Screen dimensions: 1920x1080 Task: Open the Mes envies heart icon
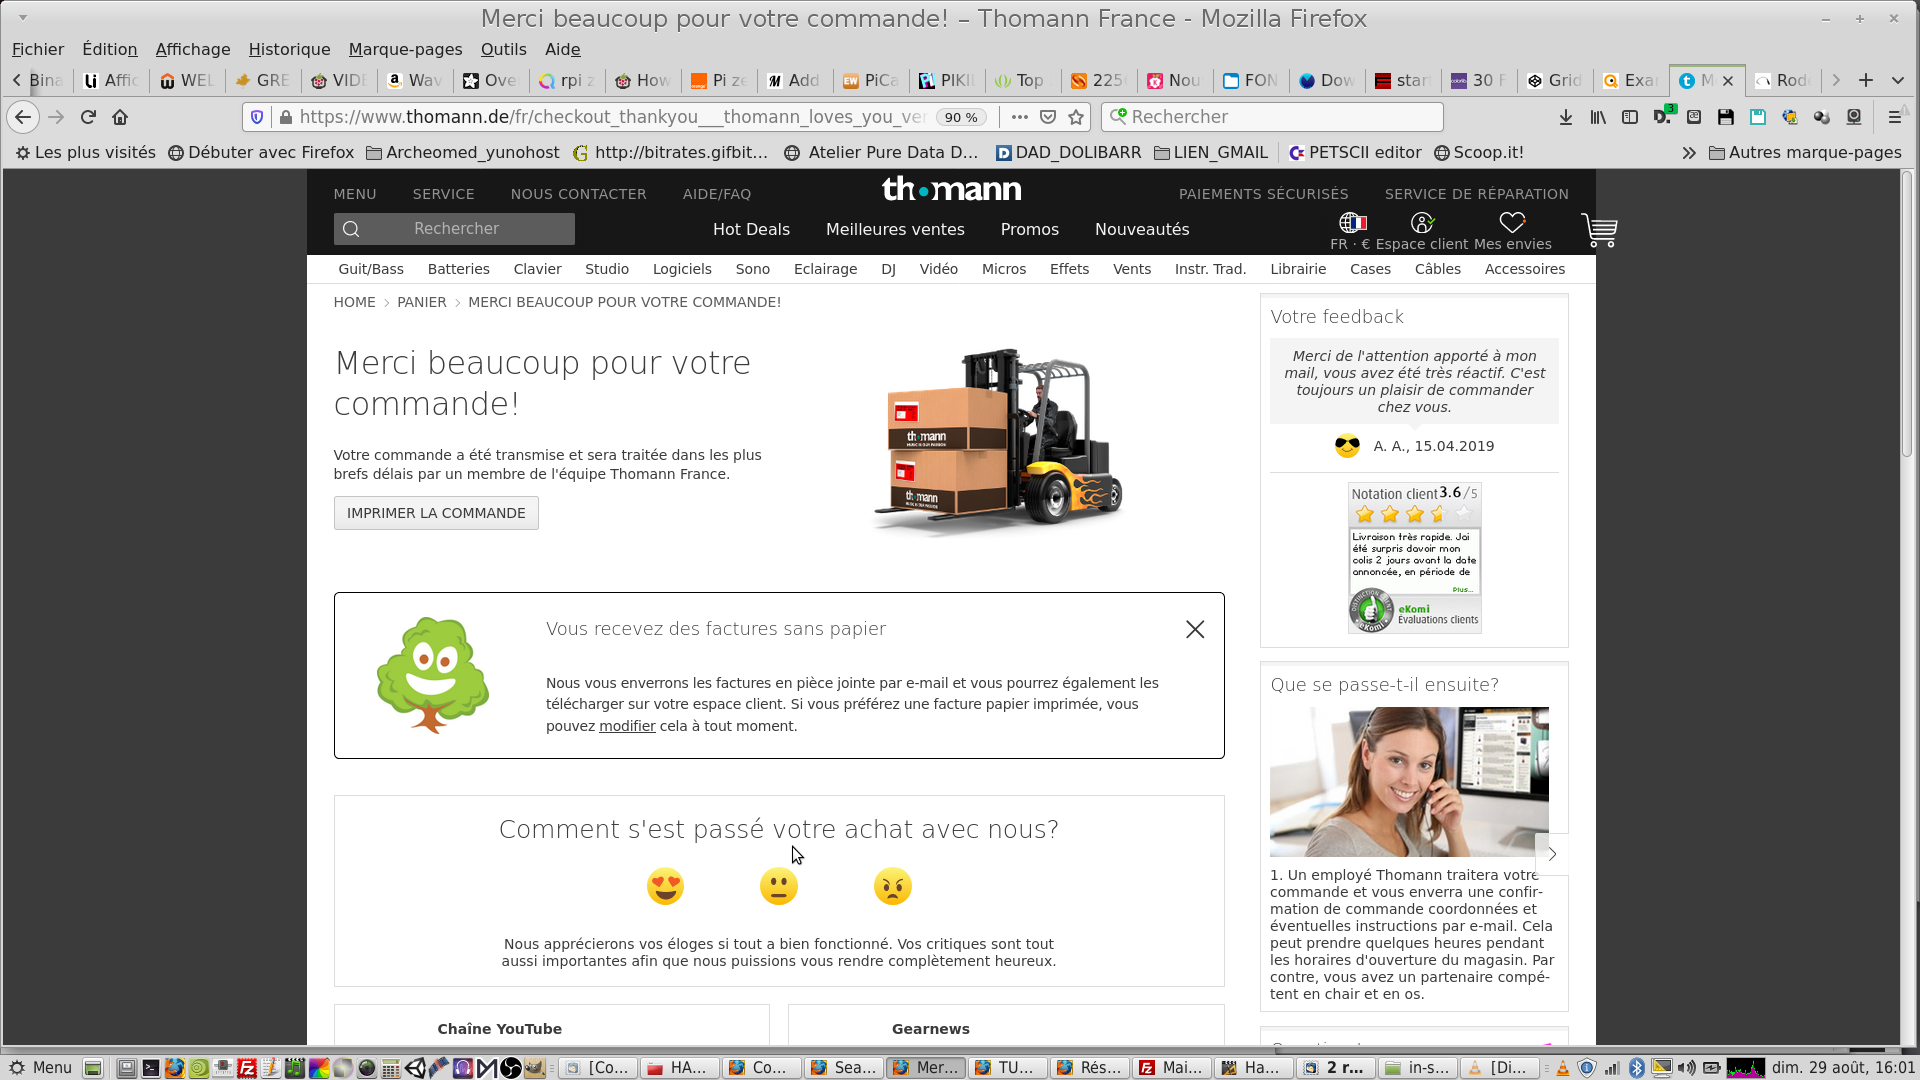(1512, 223)
